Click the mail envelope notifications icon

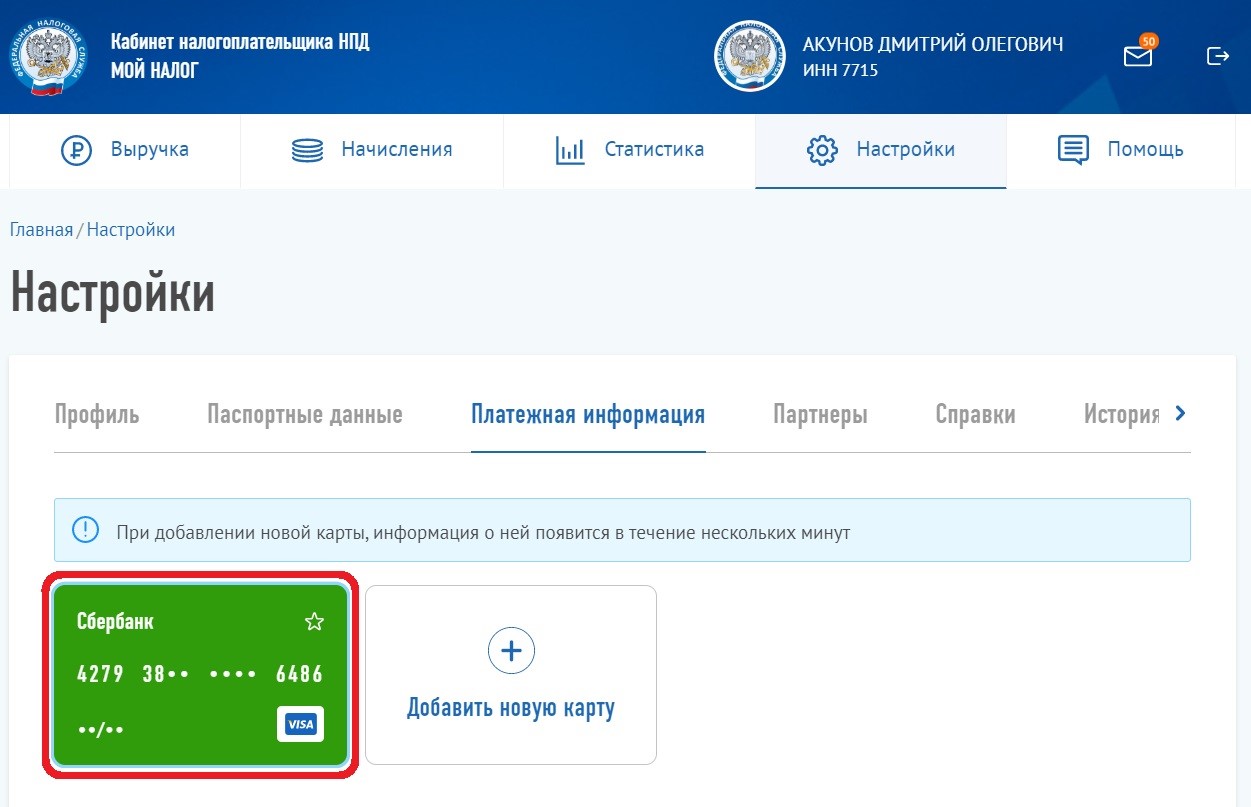(x=1137, y=57)
